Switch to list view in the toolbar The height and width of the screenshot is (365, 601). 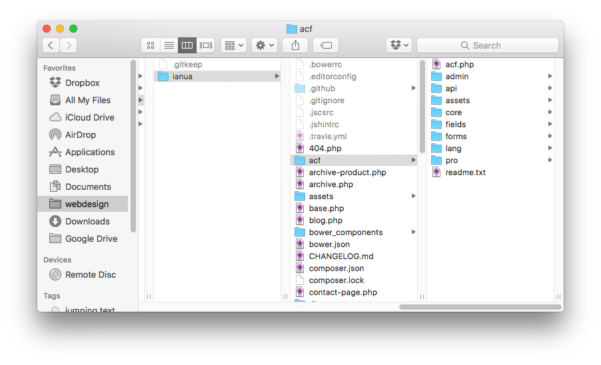169,45
